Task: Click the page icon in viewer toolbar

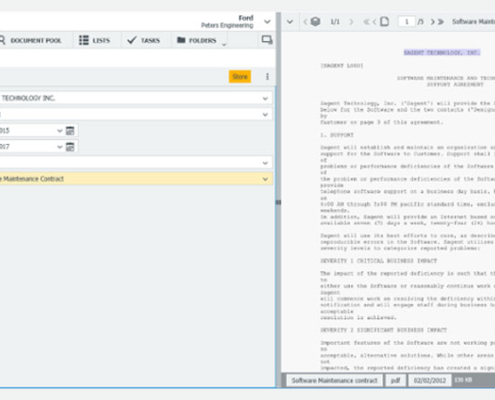Action: [385, 22]
